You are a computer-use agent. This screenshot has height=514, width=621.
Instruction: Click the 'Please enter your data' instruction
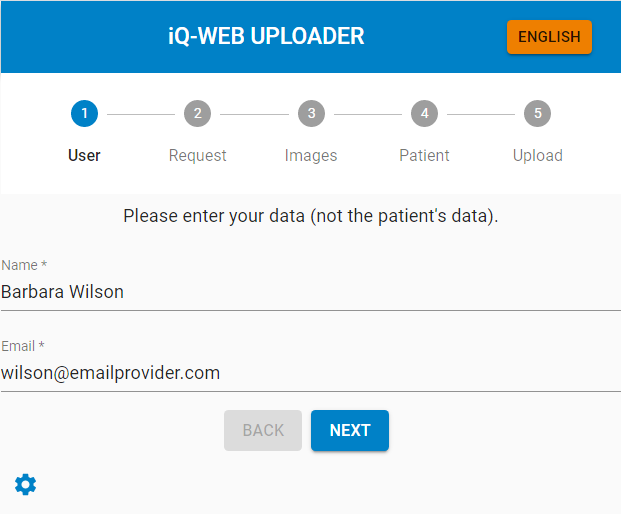click(310, 215)
